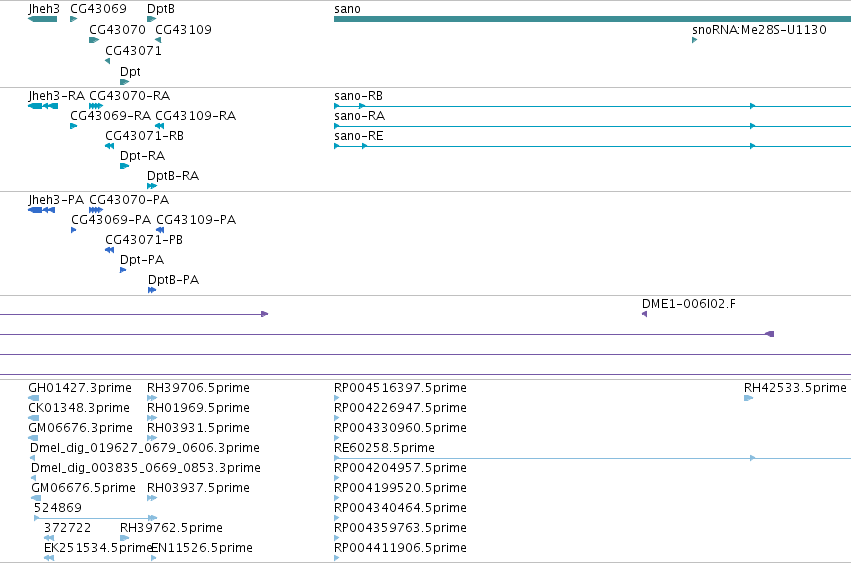Click the RP004516397.5prime feature label

[x=400, y=388]
